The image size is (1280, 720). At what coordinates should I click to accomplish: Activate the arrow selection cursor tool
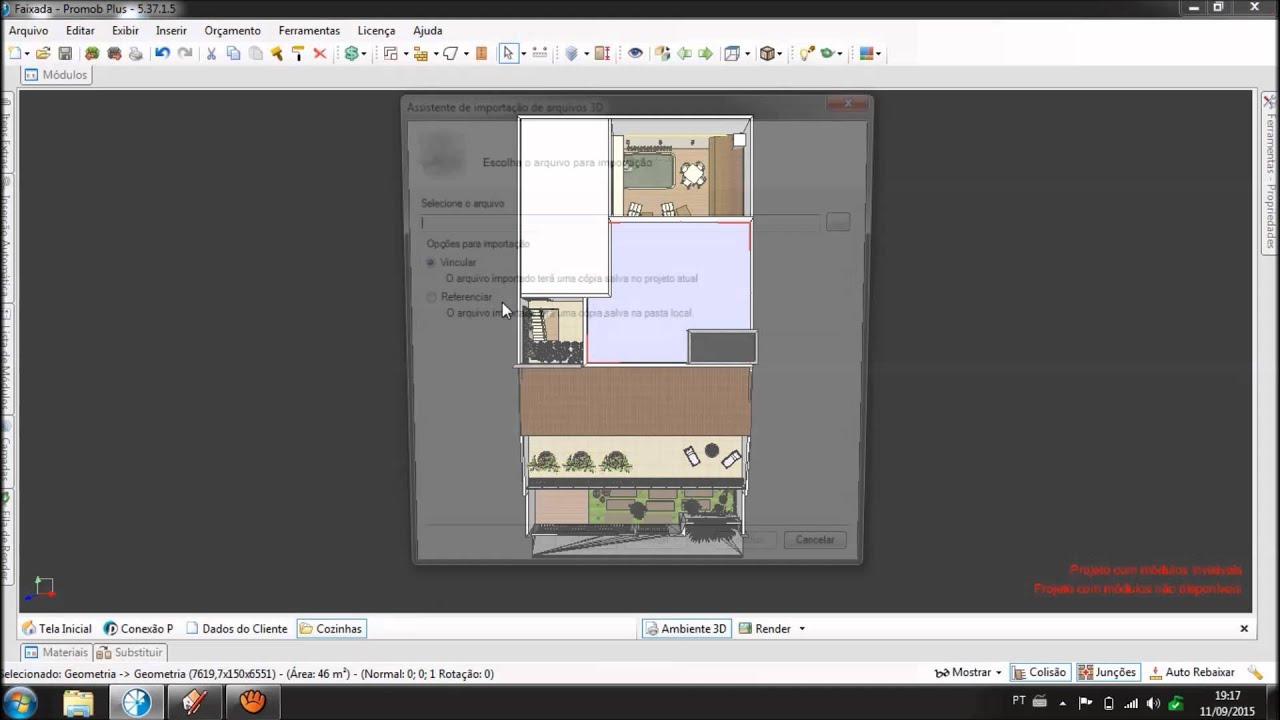coord(508,54)
